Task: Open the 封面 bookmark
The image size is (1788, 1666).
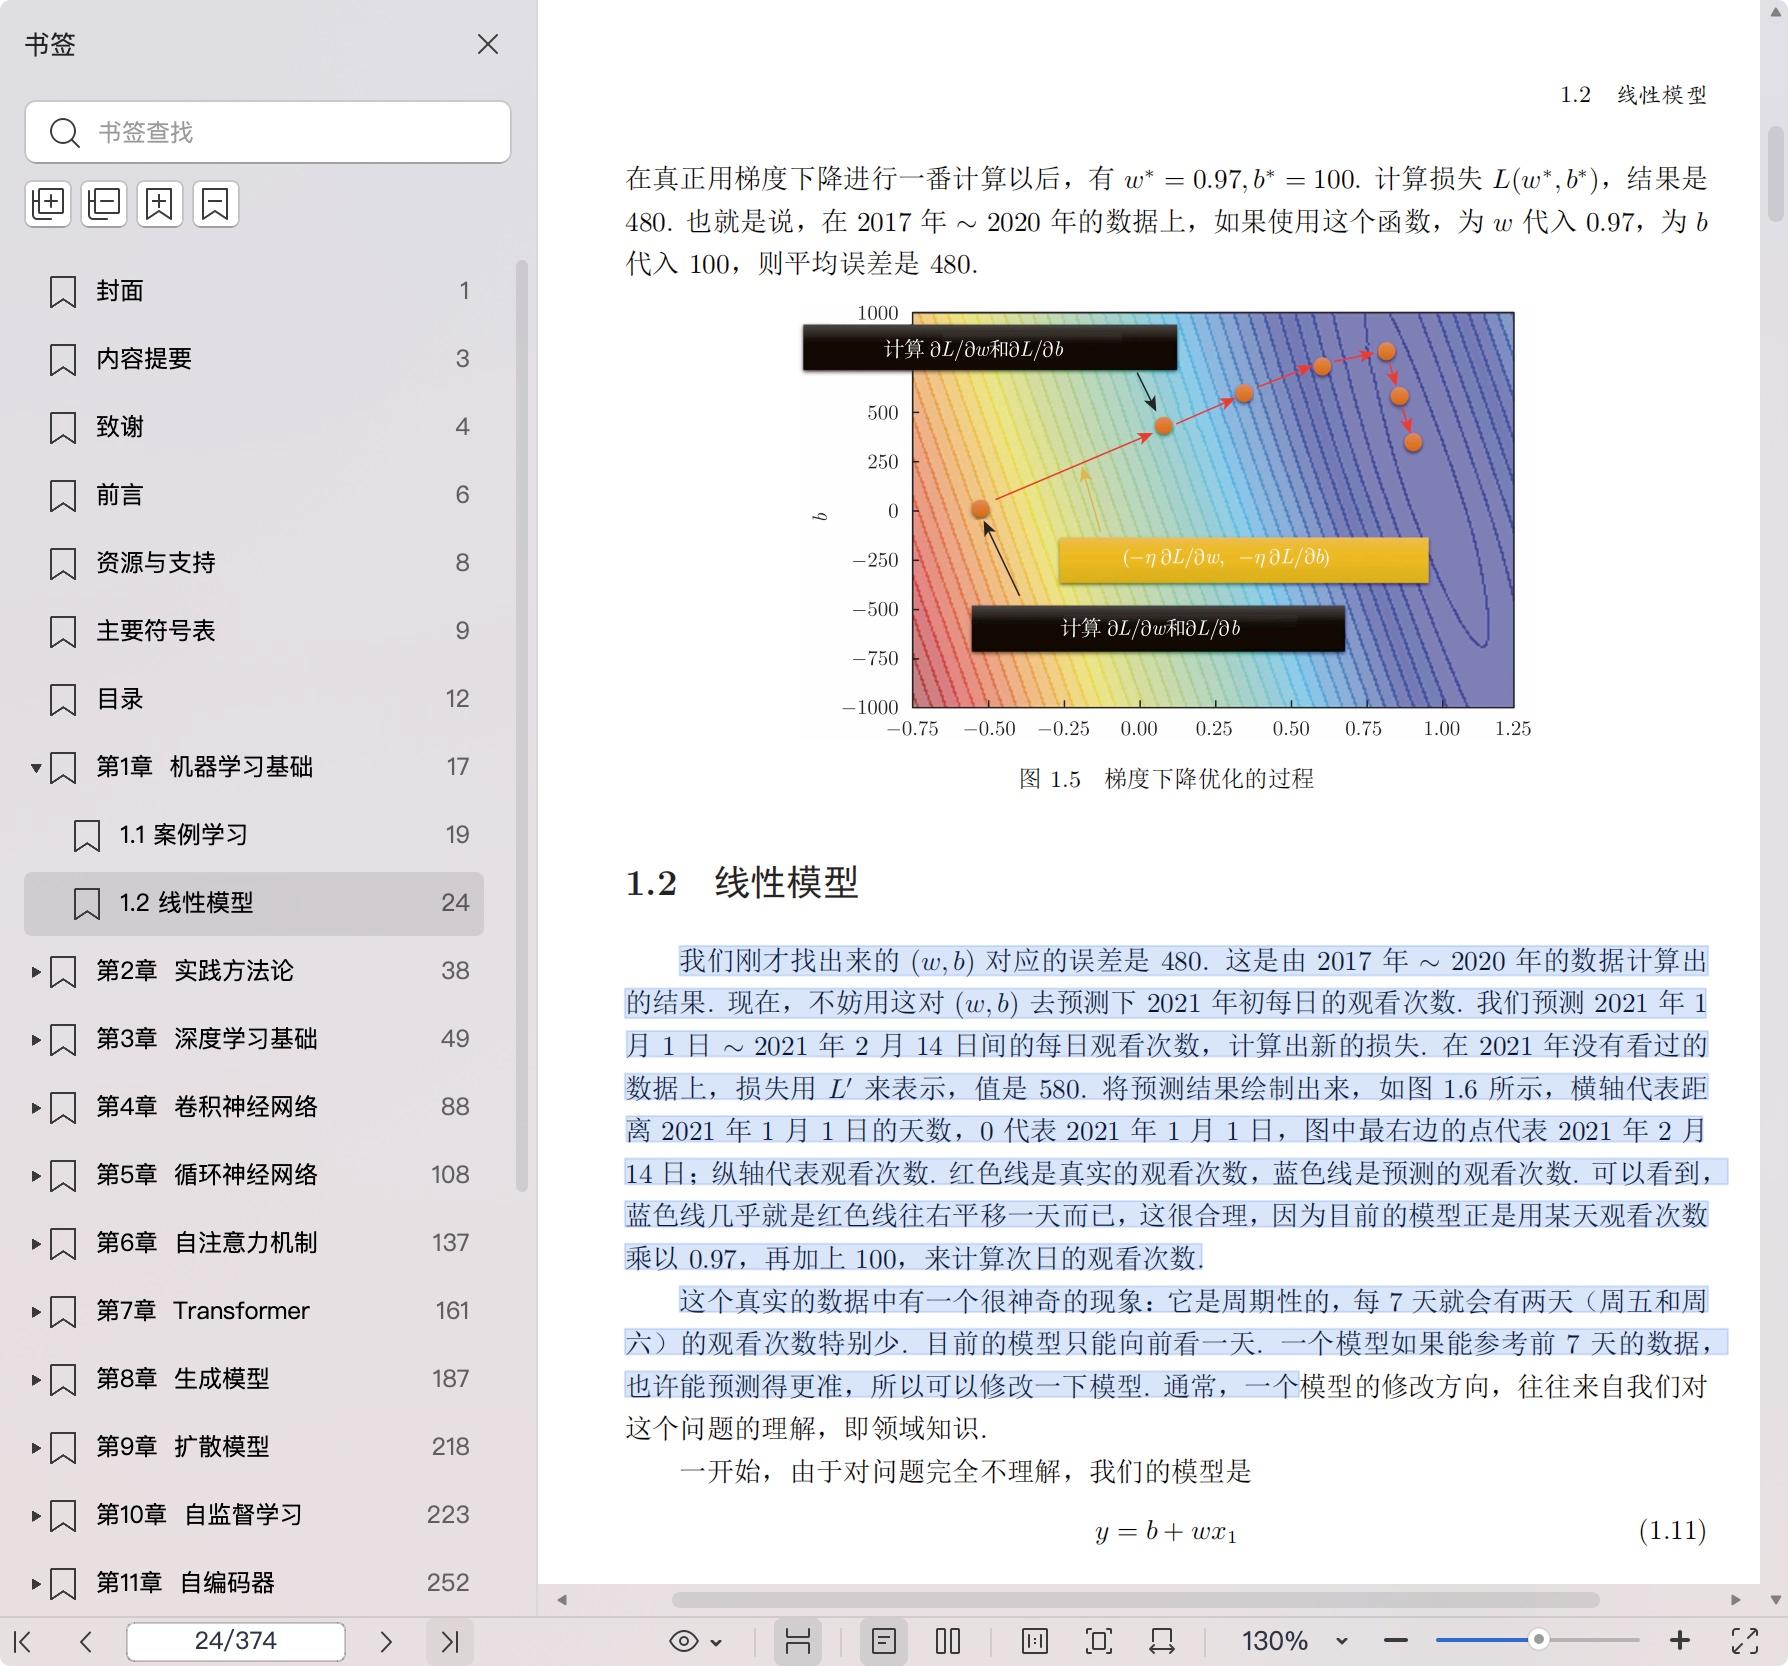Action: (254, 291)
